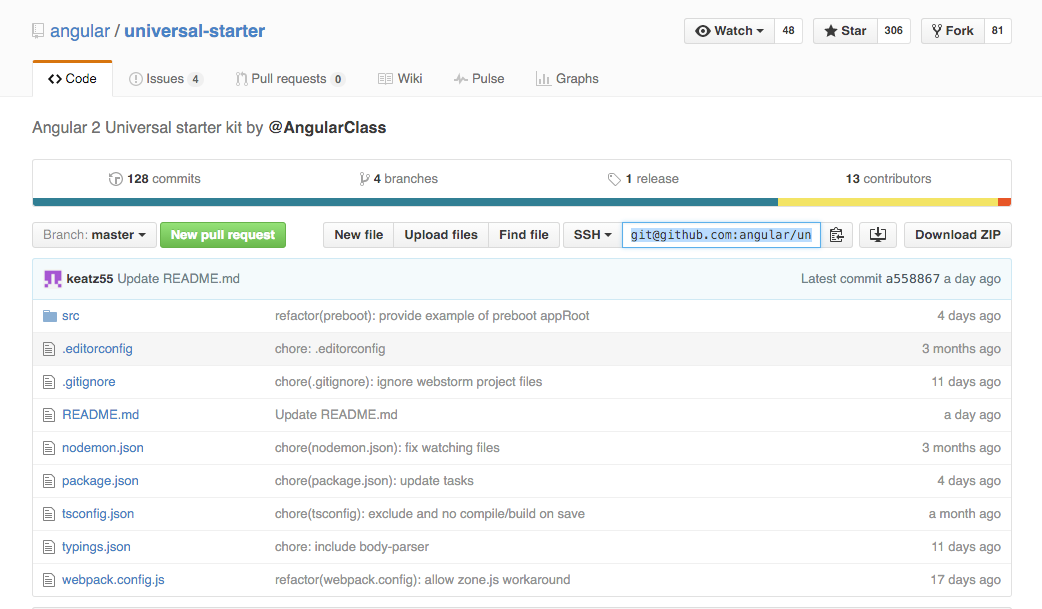Click the universal-starter repository link
Image resolution: width=1042 pixels, height=609 pixels.
pyautogui.click(x=195, y=31)
